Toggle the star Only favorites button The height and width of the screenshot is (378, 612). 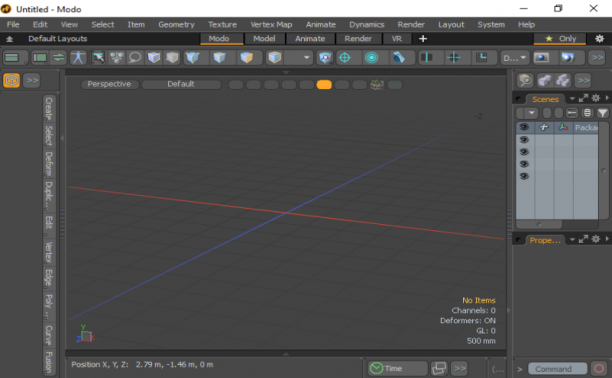point(560,39)
